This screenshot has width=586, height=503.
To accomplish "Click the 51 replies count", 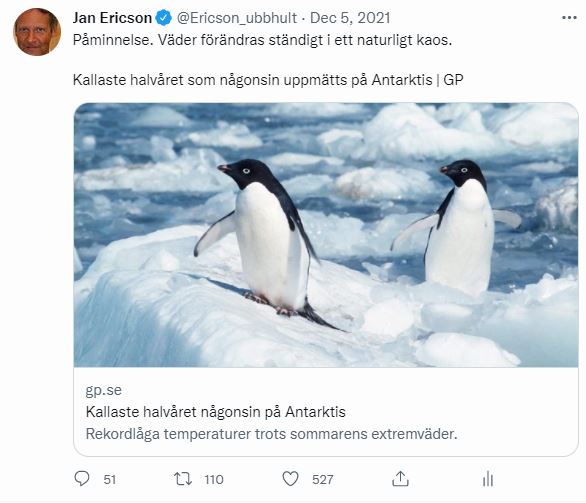I will (110, 479).
